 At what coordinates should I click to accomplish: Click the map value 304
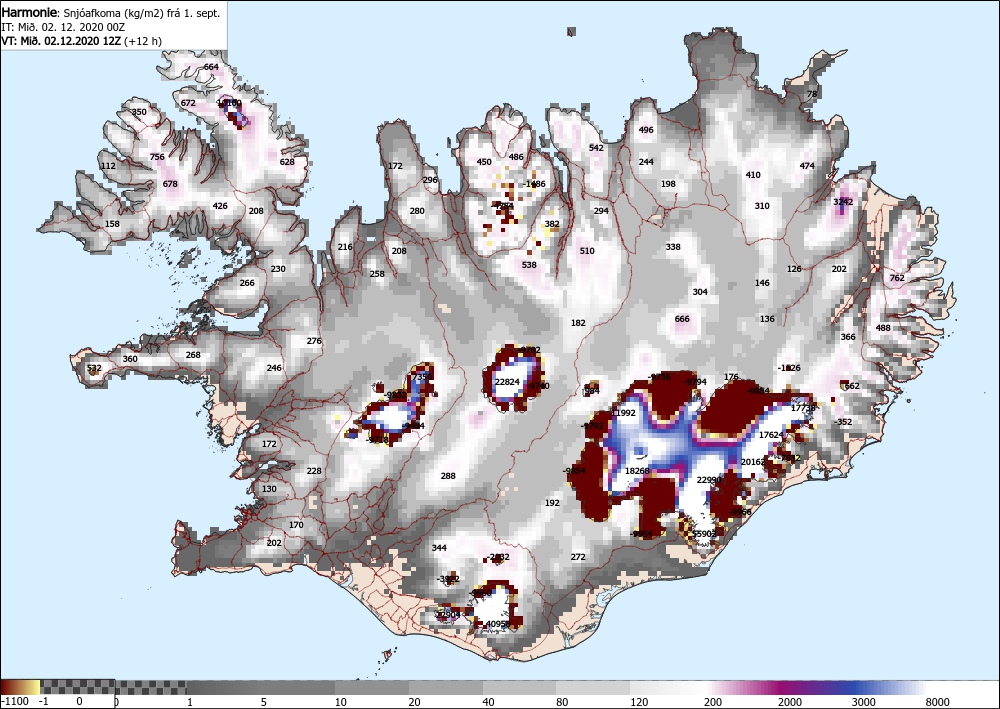(x=700, y=292)
